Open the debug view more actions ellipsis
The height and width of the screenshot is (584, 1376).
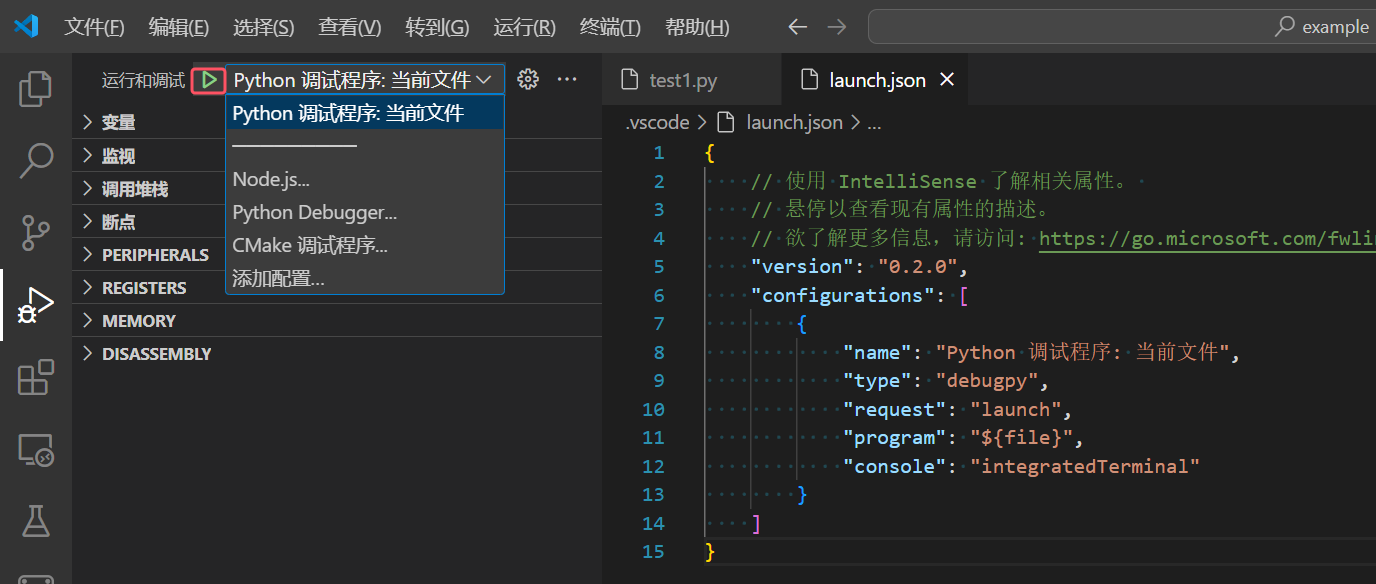(x=567, y=80)
